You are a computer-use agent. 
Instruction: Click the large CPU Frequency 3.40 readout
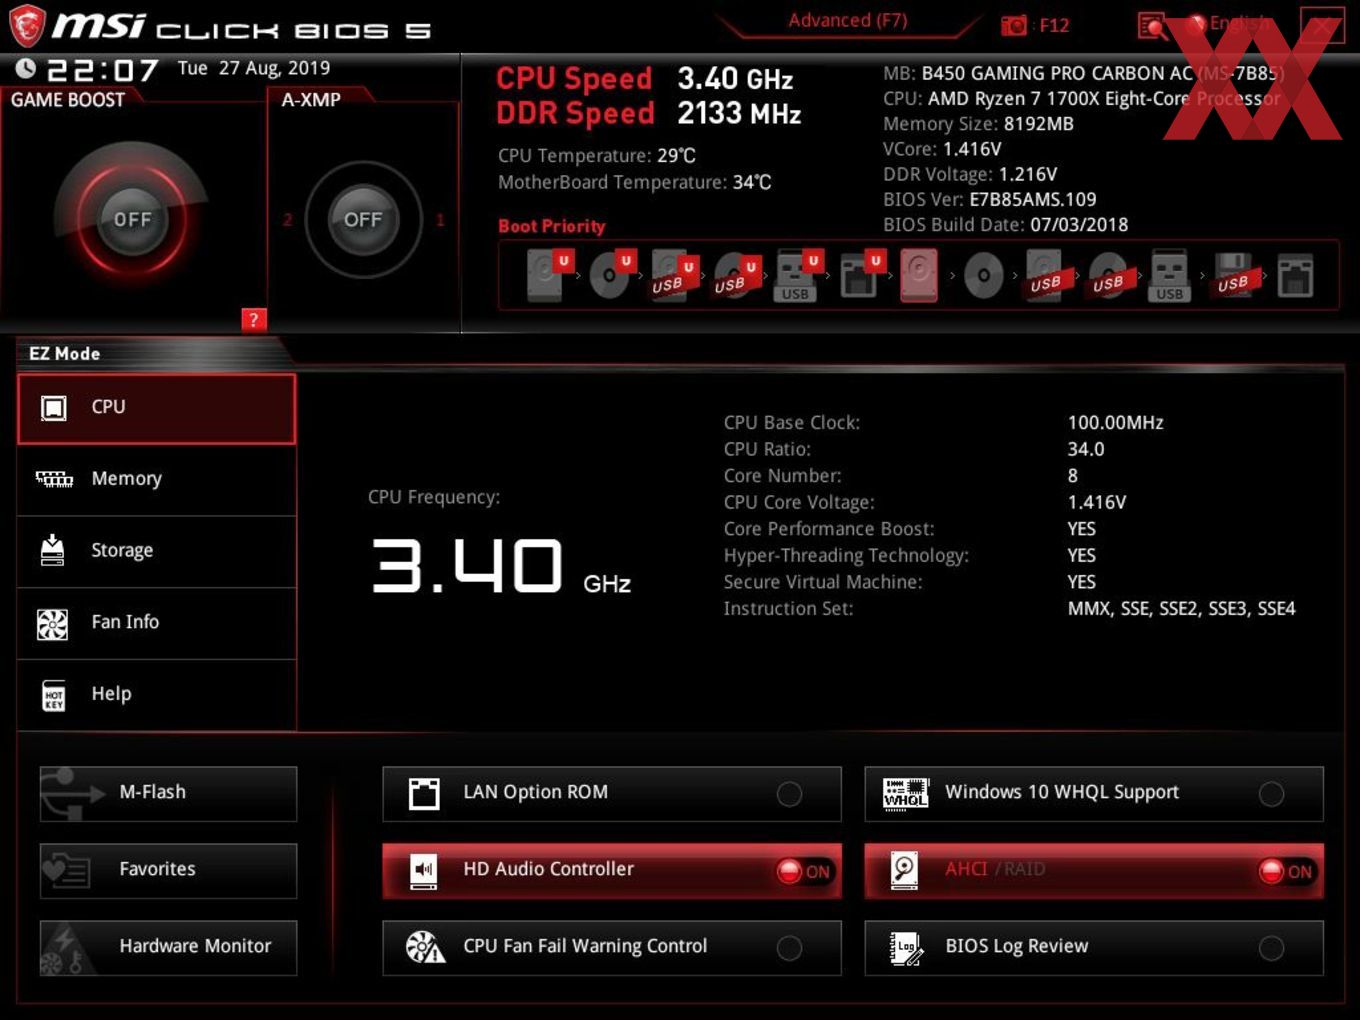click(467, 567)
